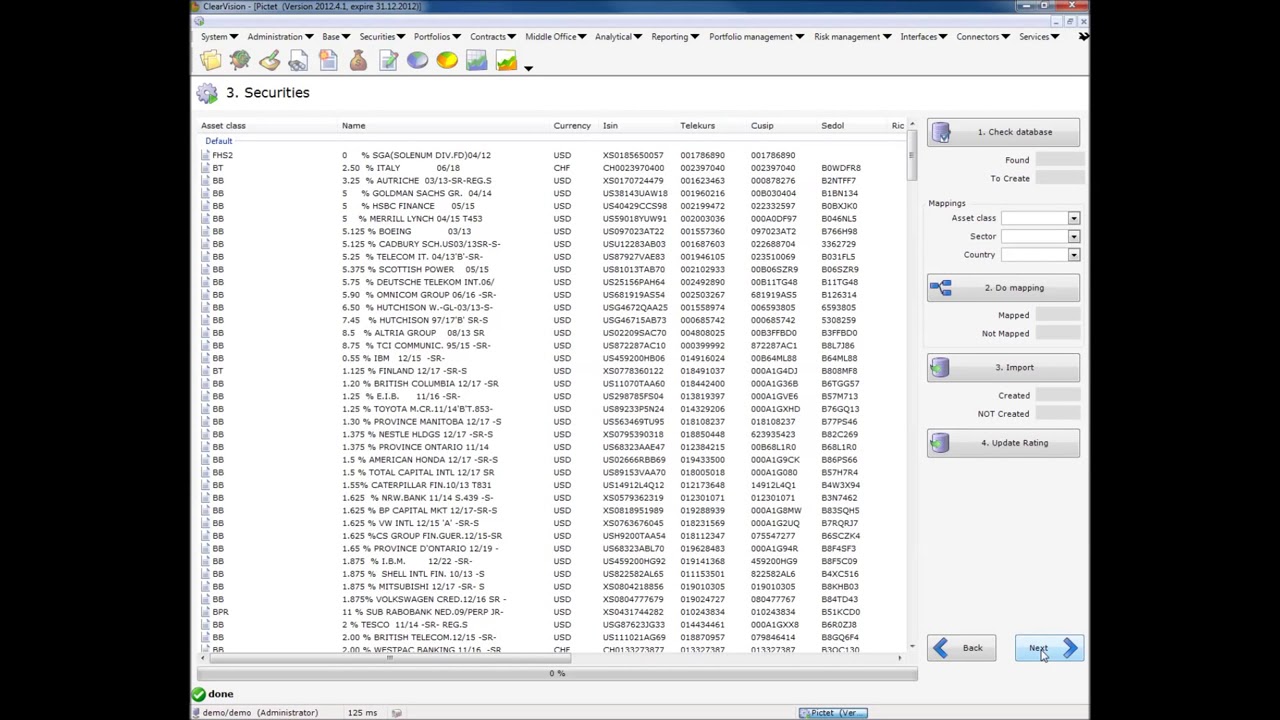Click the scroll-up arrow of the list
Image resolution: width=1280 pixels, height=720 pixels.
coord(912,125)
